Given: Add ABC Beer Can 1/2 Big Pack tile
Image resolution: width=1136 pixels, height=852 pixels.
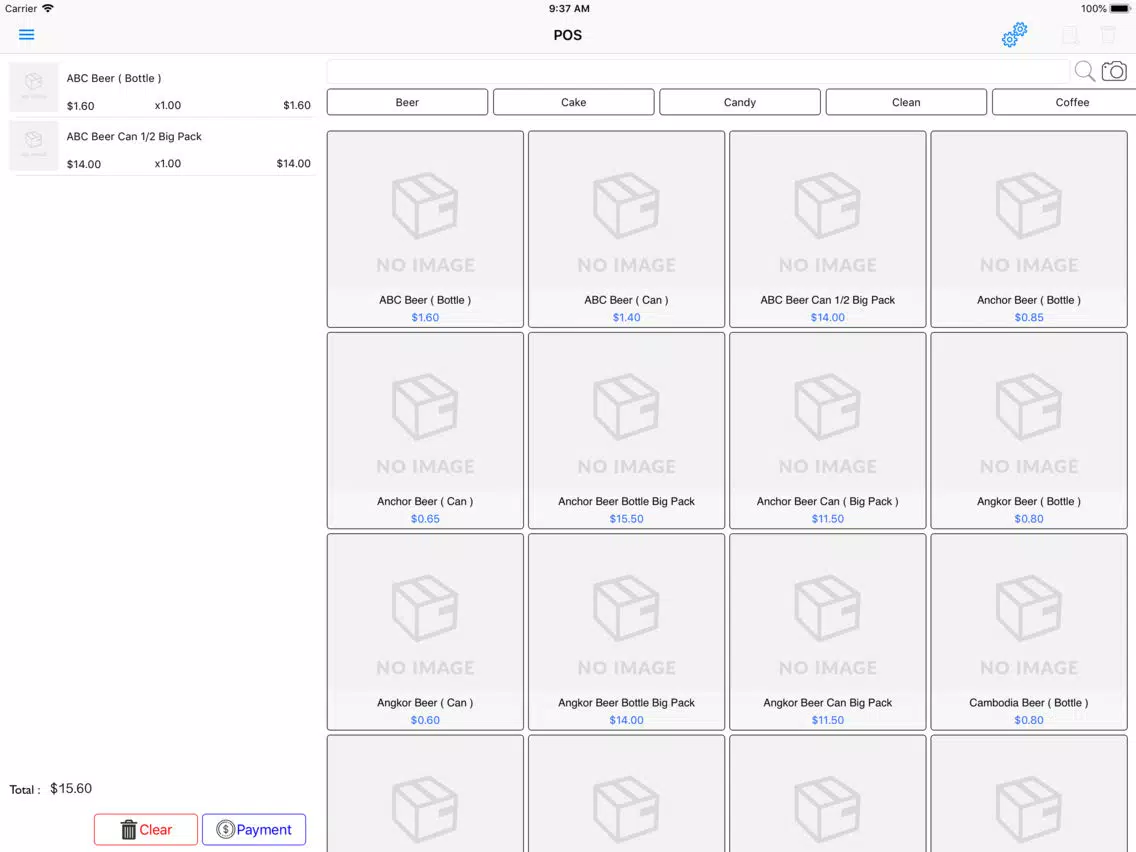Looking at the screenshot, I should [x=827, y=229].
